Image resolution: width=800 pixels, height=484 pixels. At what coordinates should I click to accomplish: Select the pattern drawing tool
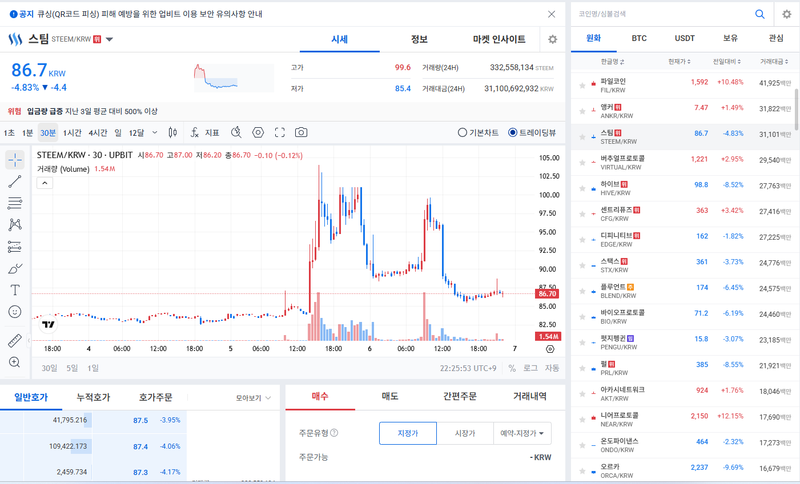coord(15,224)
